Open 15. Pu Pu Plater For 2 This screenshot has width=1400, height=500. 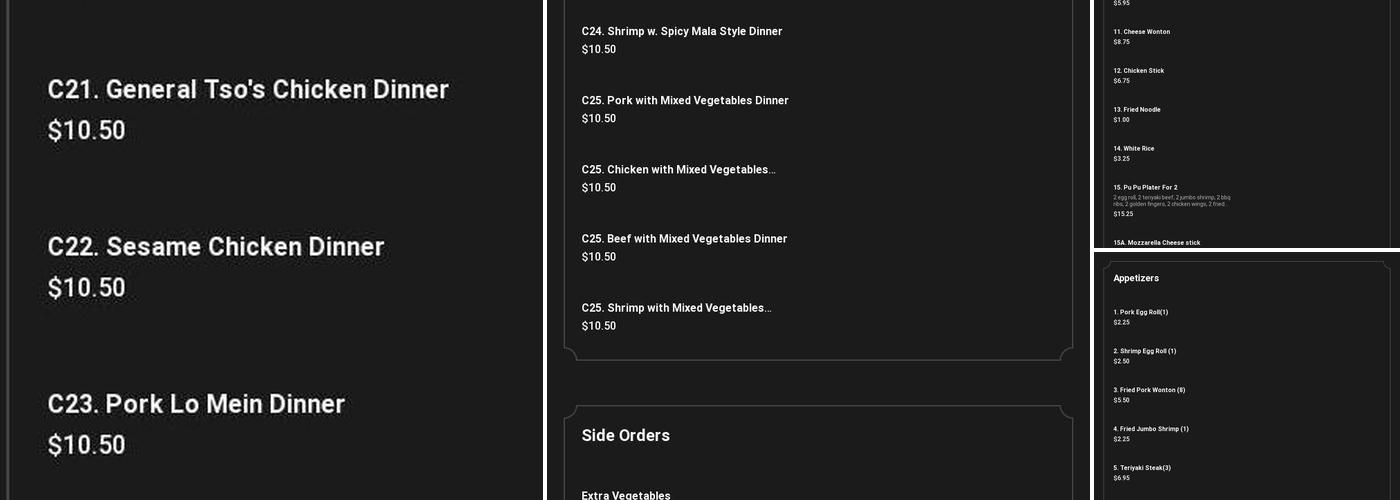click(x=1145, y=188)
